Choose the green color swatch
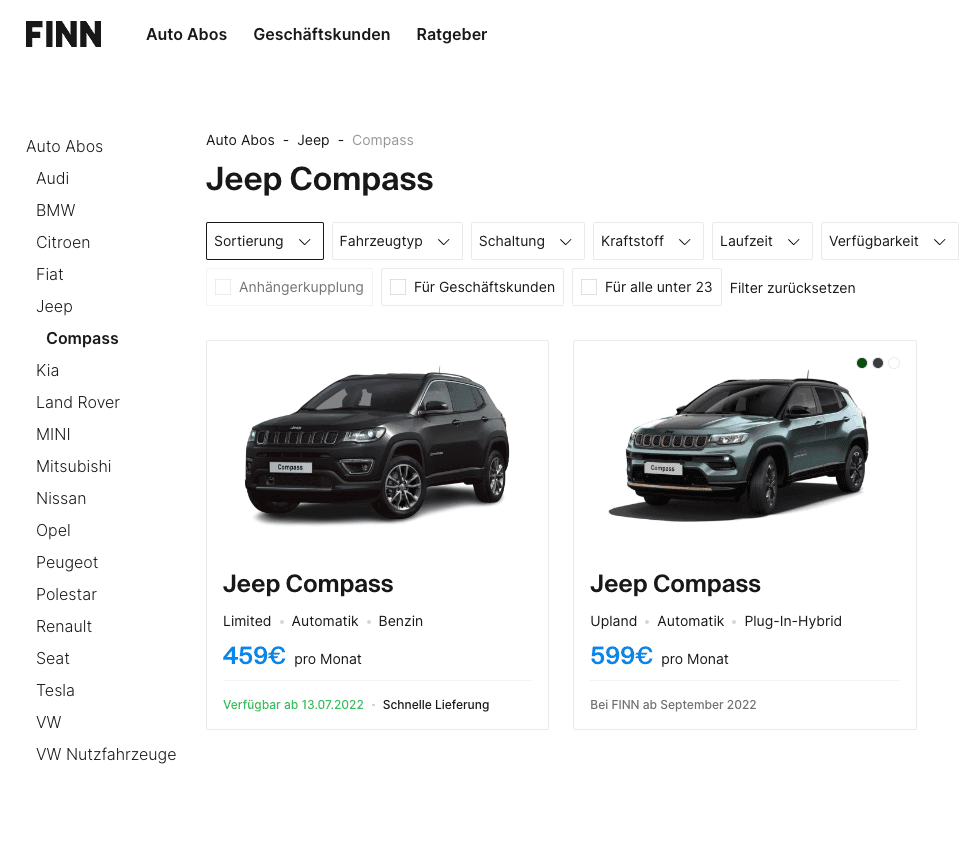Image resolution: width=964 pixels, height=860 pixels. pyautogui.click(x=862, y=363)
